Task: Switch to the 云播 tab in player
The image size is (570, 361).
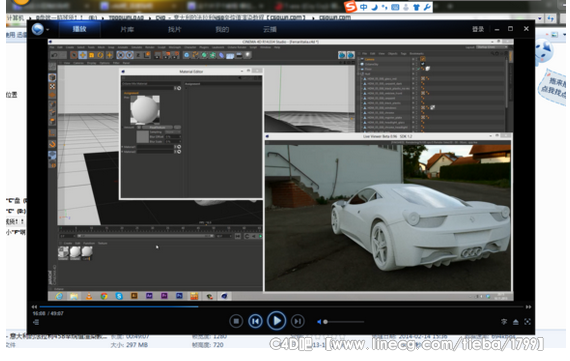Action: pyautogui.click(x=270, y=29)
